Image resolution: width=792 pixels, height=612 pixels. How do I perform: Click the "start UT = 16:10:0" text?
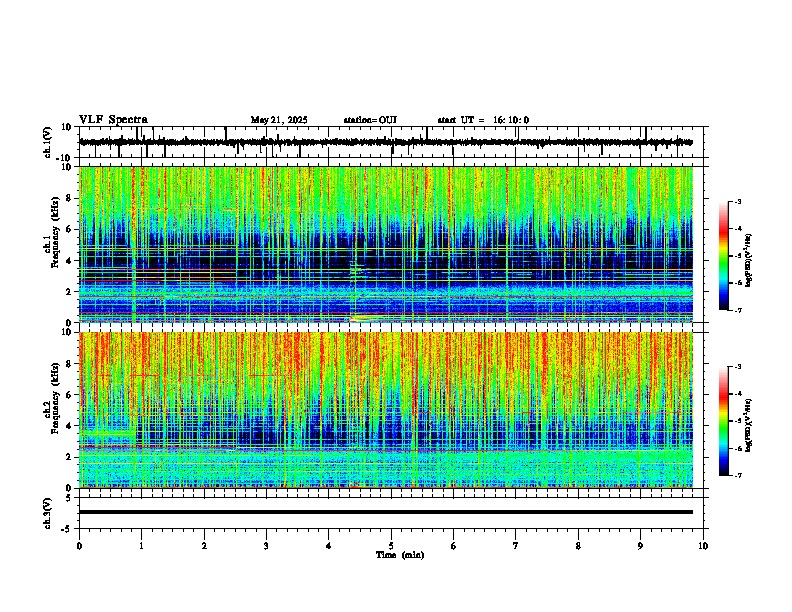(483, 120)
